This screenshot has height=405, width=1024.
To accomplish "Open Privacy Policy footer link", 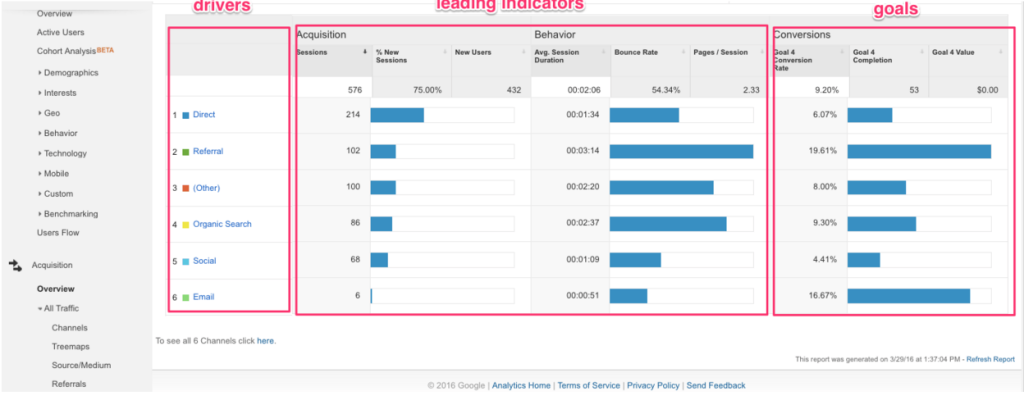I will pos(653,385).
